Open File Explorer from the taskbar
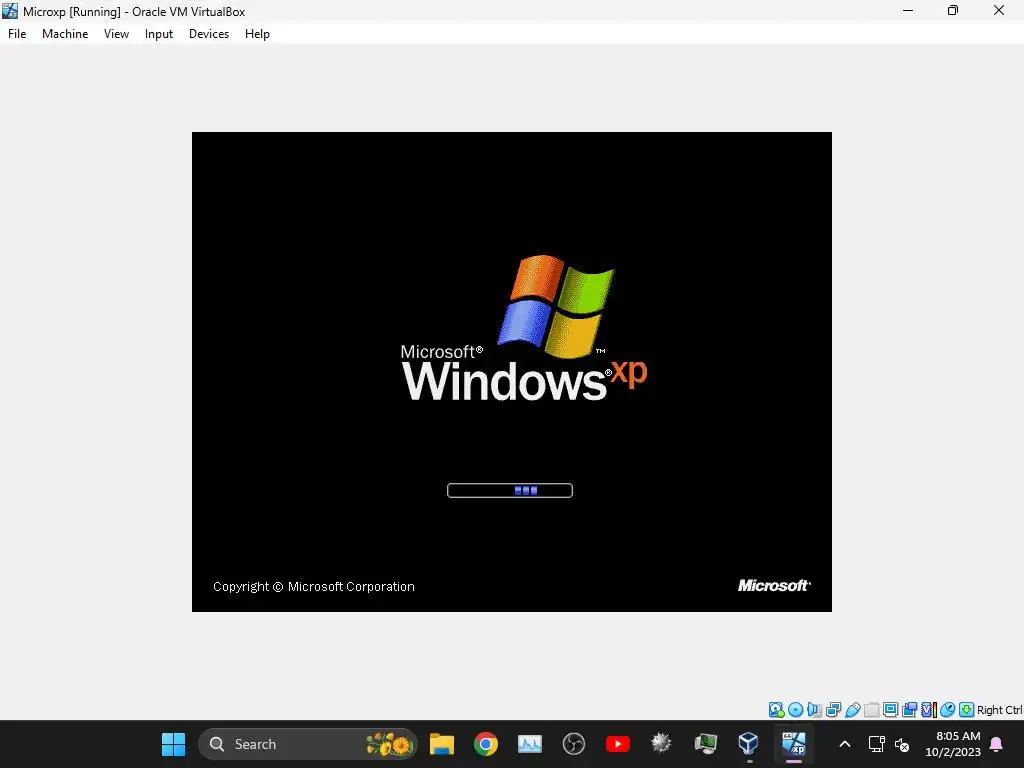 [441, 744]
